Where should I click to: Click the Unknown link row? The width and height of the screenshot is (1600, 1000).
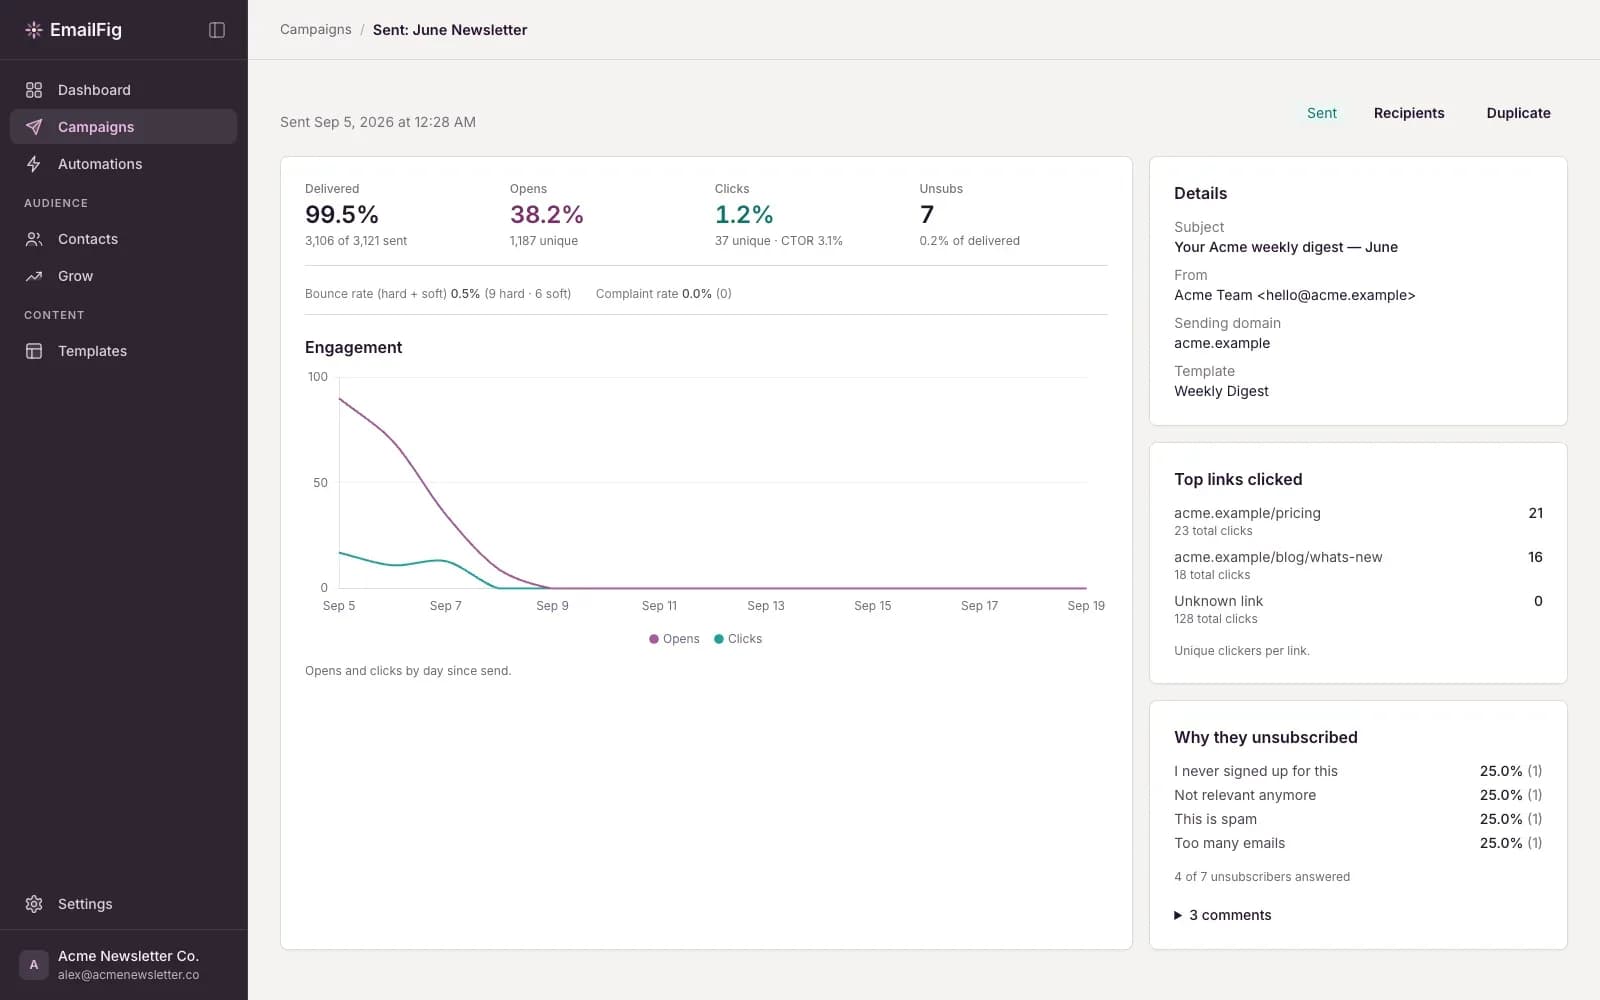(1358, 609)
